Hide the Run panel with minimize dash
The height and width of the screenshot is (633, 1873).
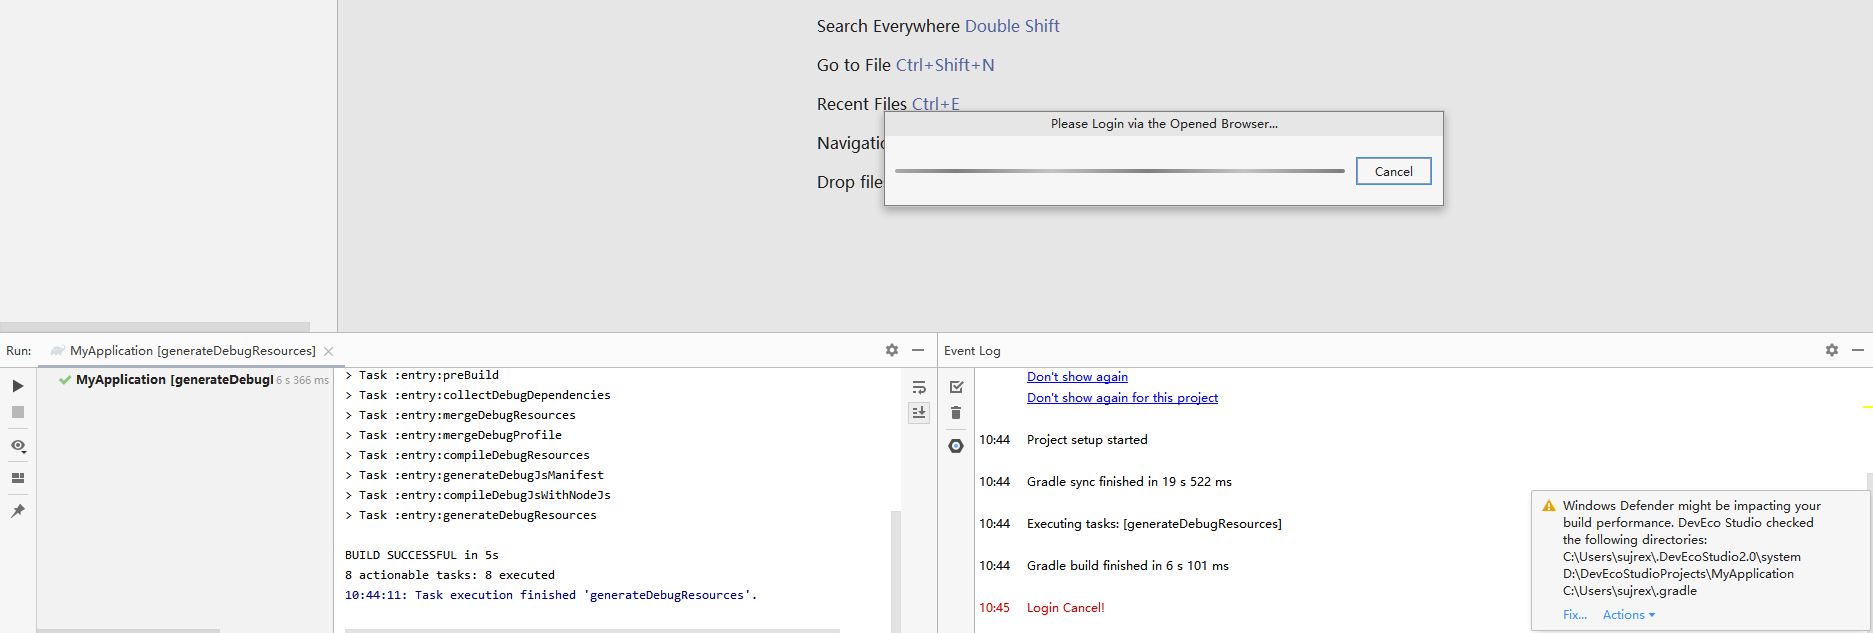tap(918, 350)
